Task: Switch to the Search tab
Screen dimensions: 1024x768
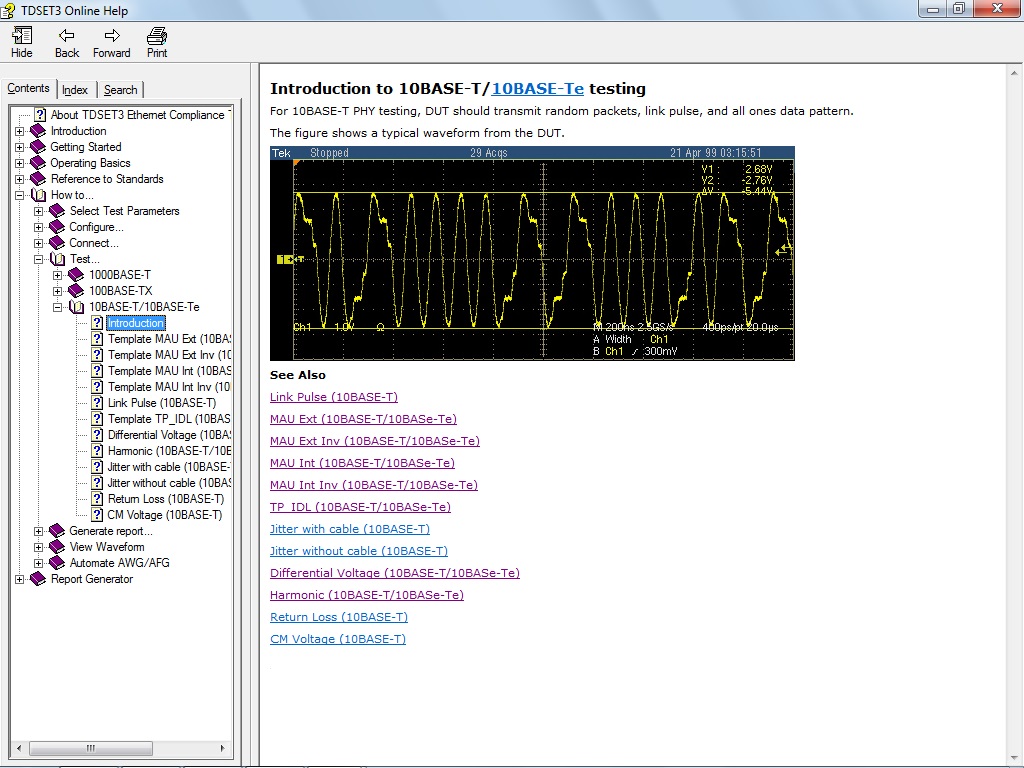Action: click(121, 90)
